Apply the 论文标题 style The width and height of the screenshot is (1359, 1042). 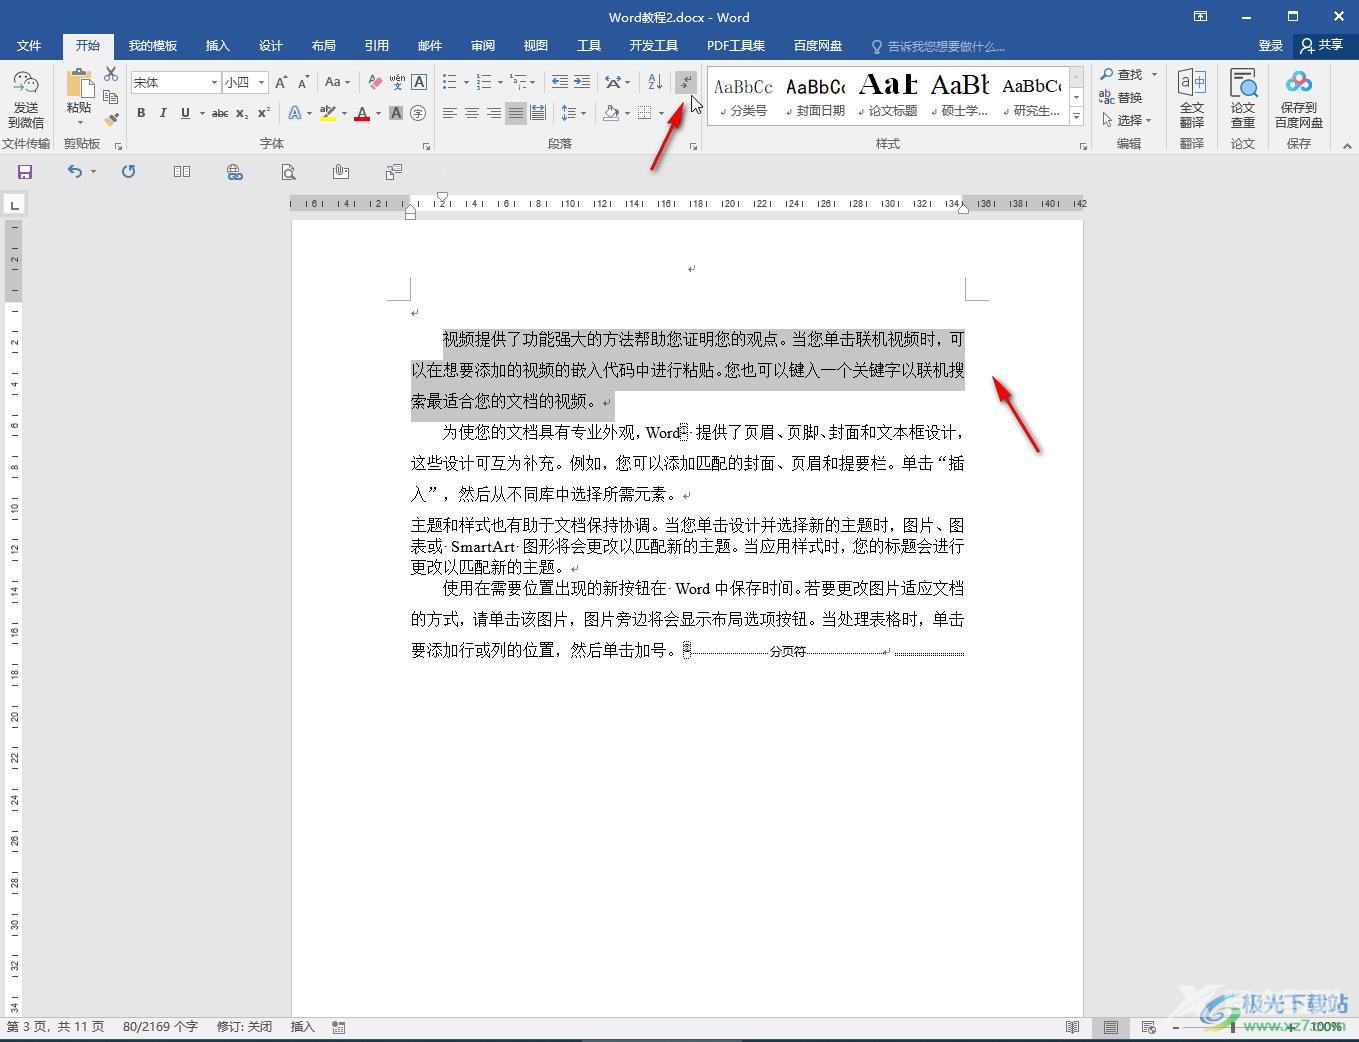point(889,96)
